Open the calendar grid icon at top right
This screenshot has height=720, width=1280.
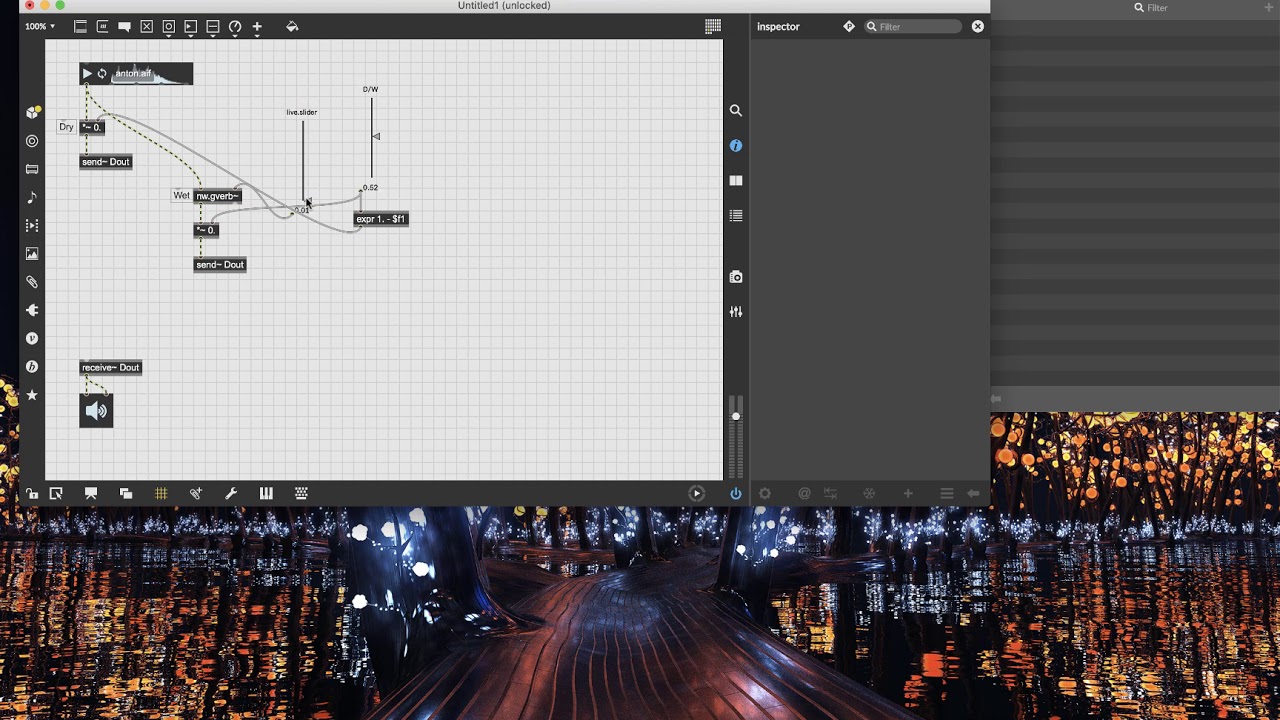(713, 27)
